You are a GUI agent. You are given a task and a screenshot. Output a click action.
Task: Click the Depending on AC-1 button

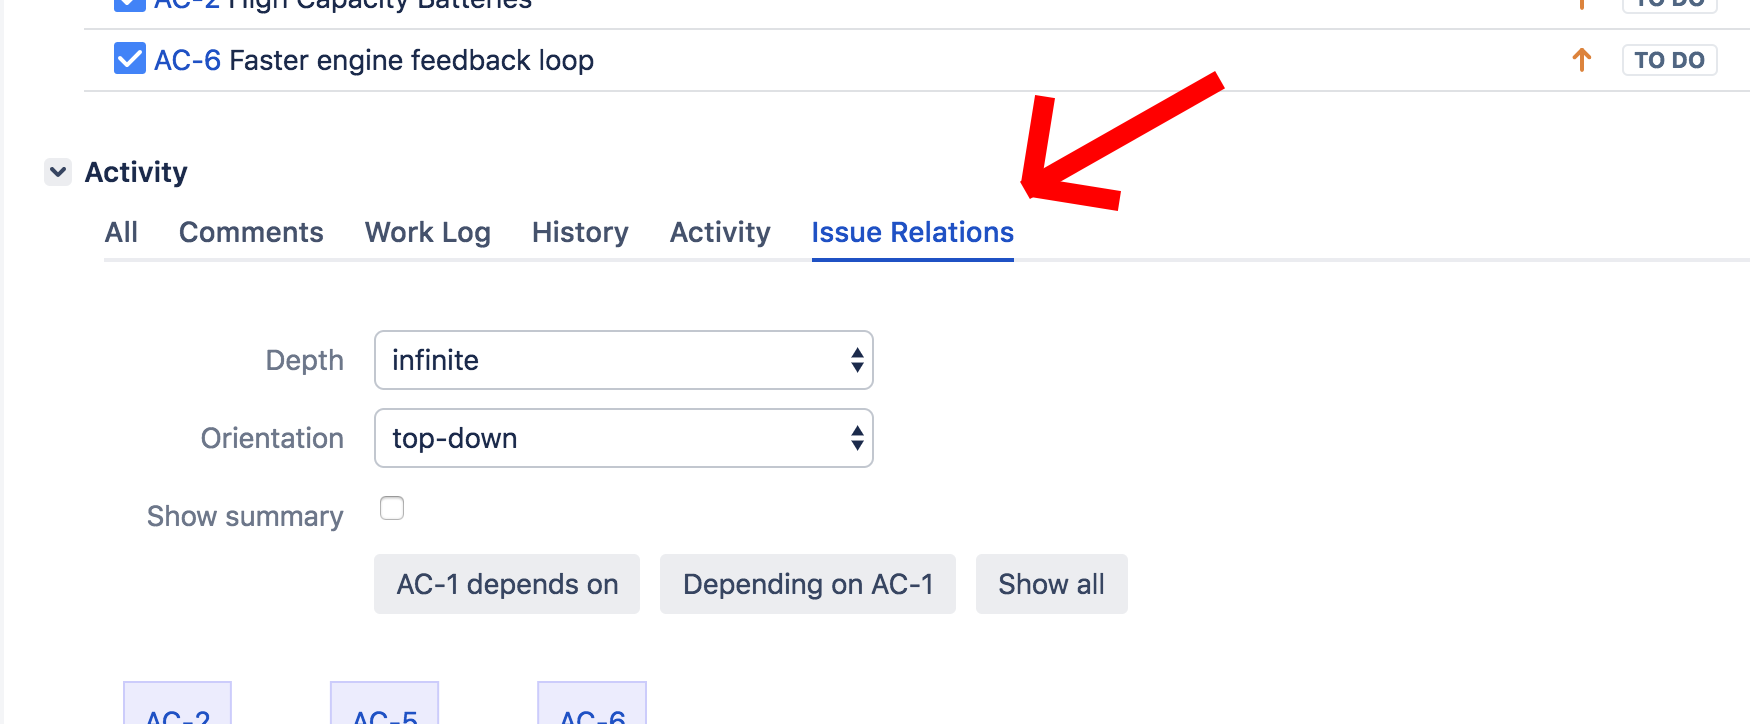point(808,584)
